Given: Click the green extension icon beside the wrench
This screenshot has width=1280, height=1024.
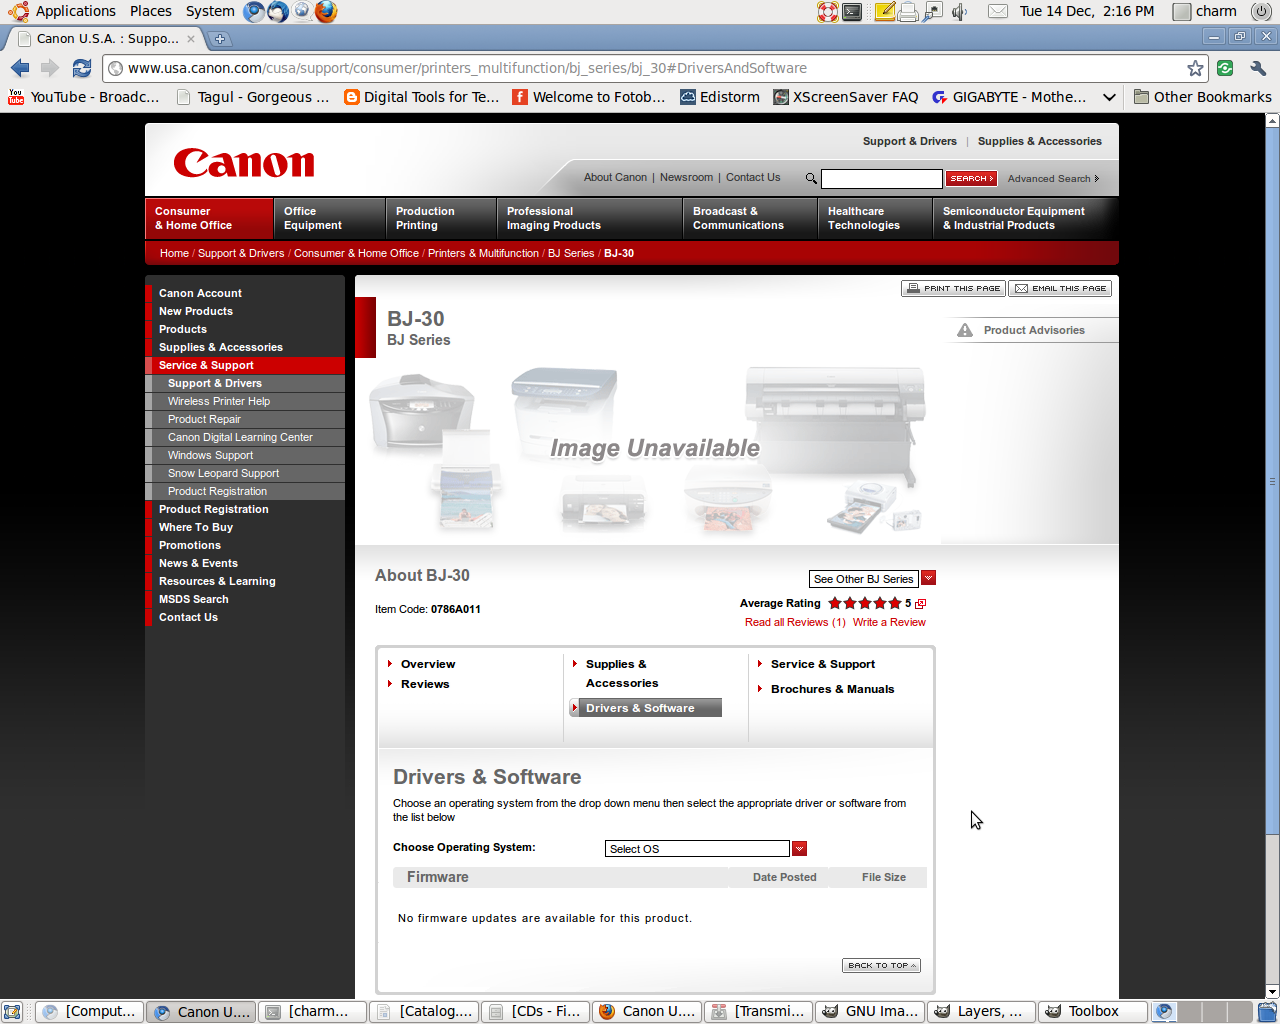Looking at the screenshot, I should tap(1225, 68).
